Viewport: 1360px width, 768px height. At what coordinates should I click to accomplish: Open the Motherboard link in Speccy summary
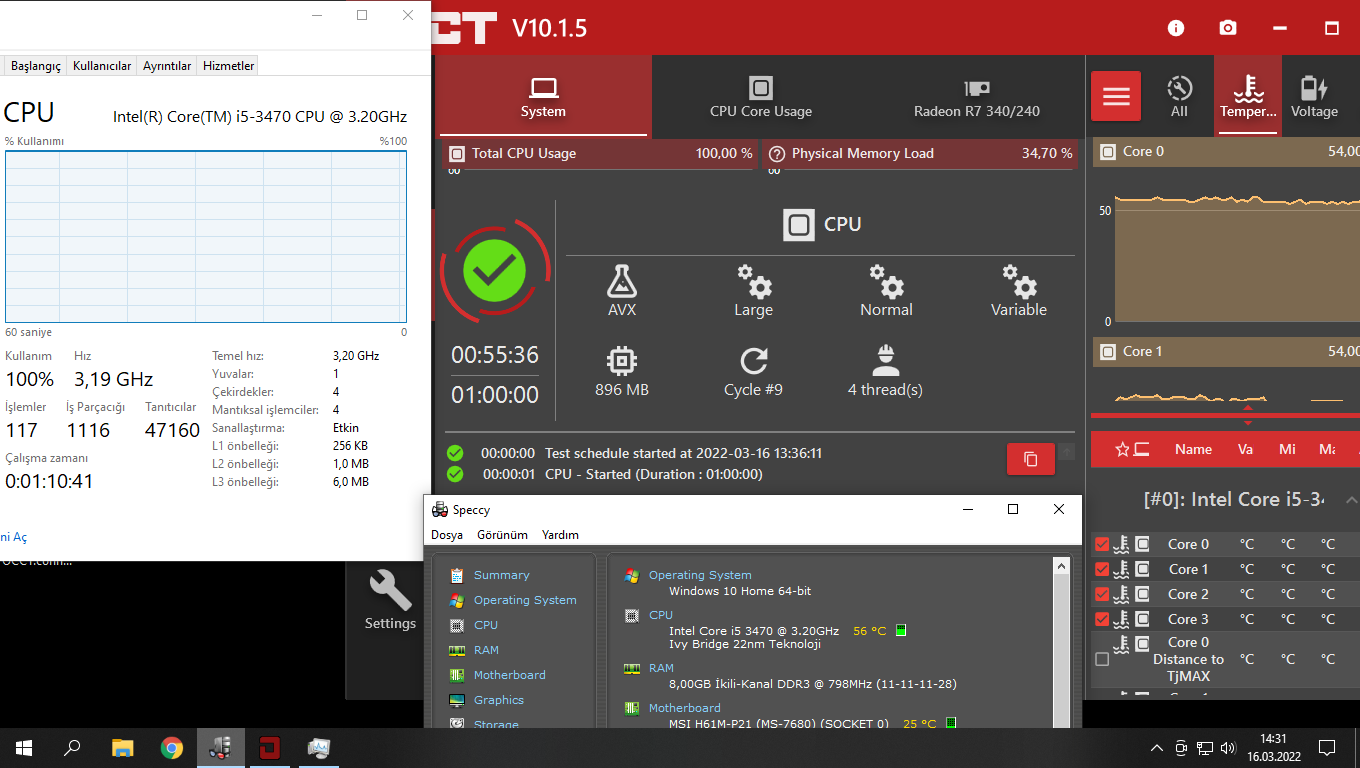pos(685,708)
